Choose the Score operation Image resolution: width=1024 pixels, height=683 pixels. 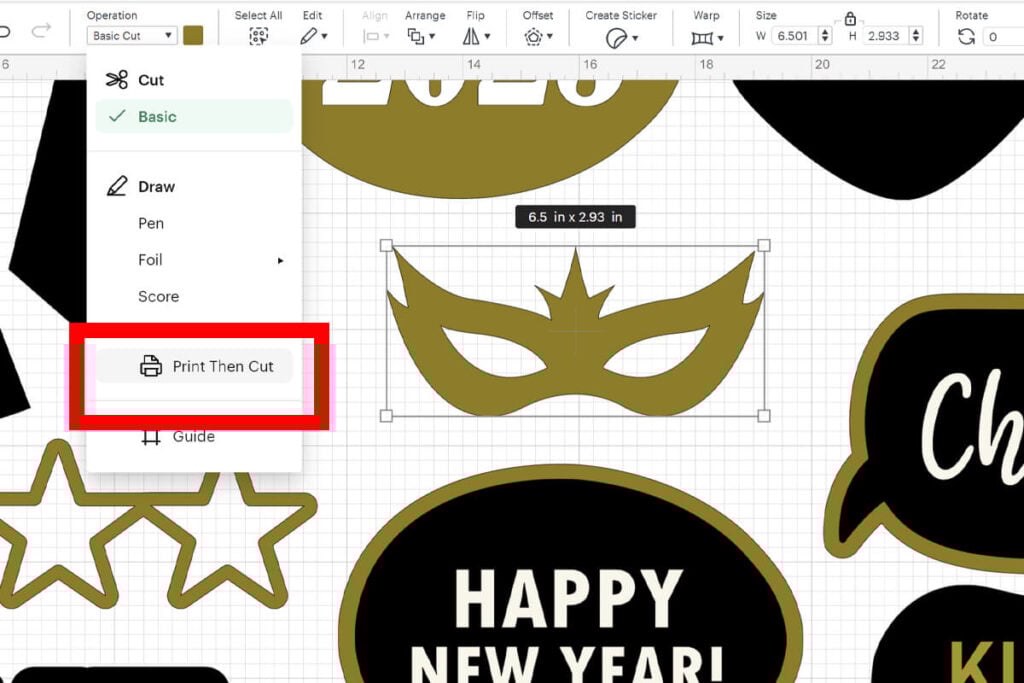click(158, 296)
